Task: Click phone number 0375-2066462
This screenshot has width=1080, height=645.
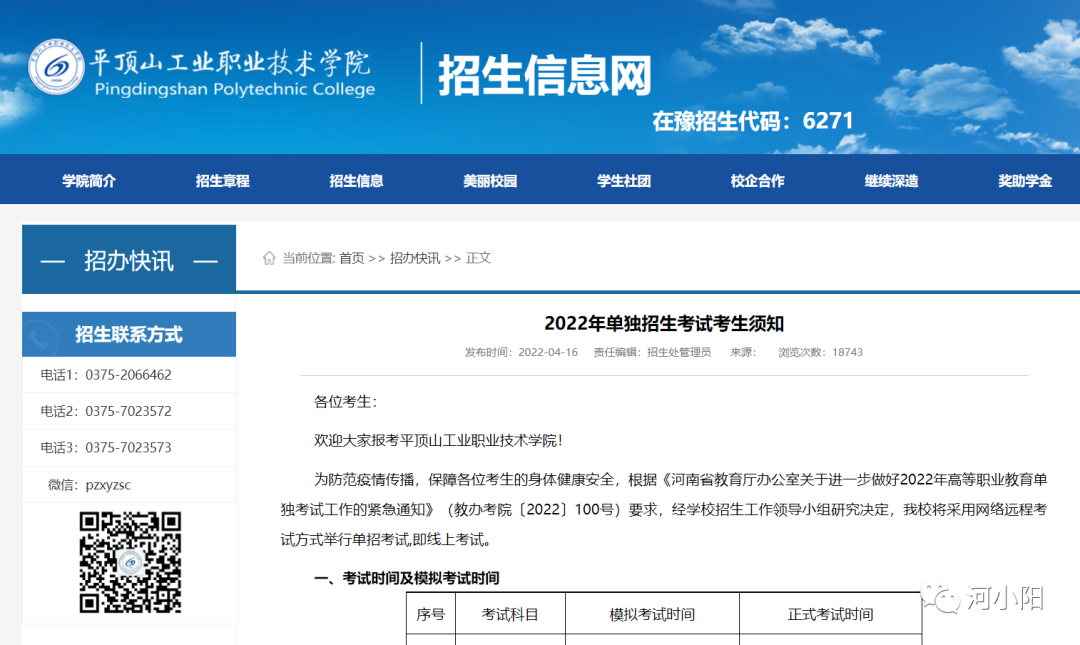Action: [128, 376]
